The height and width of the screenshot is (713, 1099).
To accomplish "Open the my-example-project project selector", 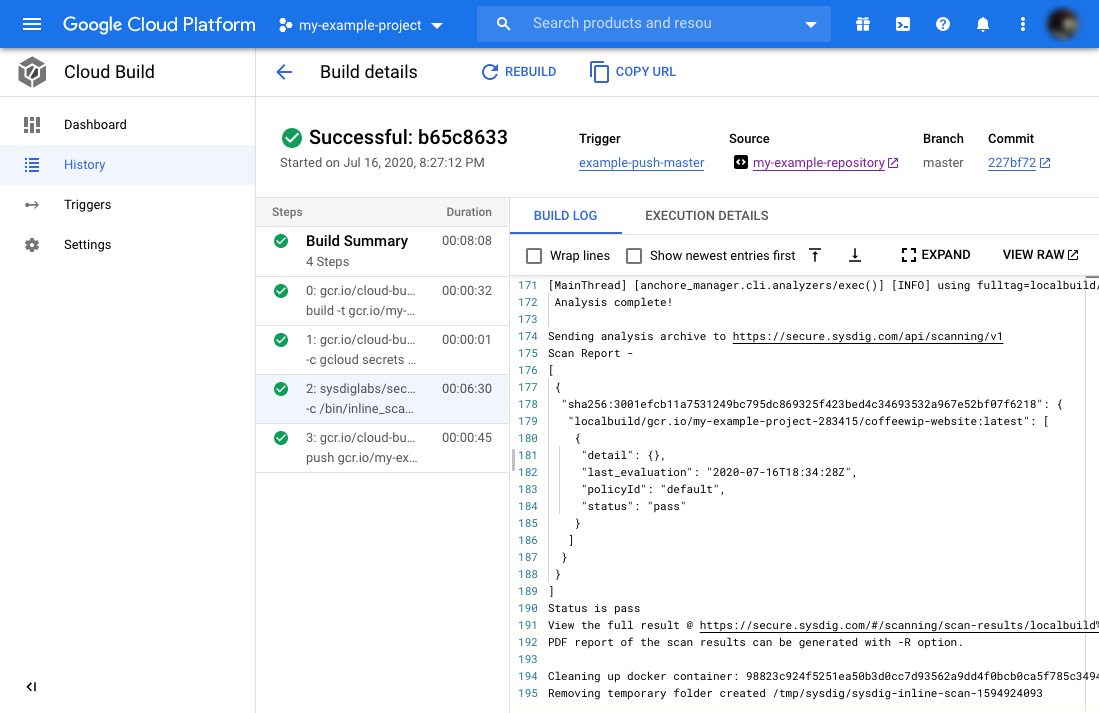I will (x=361, y=25).
